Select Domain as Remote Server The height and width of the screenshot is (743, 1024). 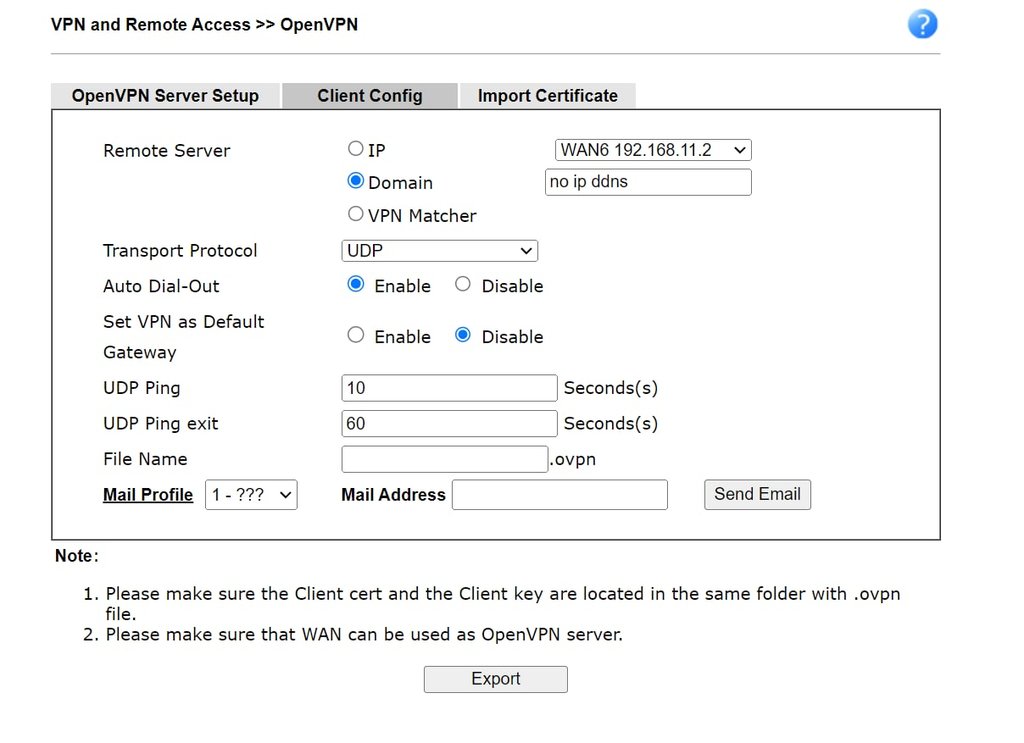coord(355,181)
